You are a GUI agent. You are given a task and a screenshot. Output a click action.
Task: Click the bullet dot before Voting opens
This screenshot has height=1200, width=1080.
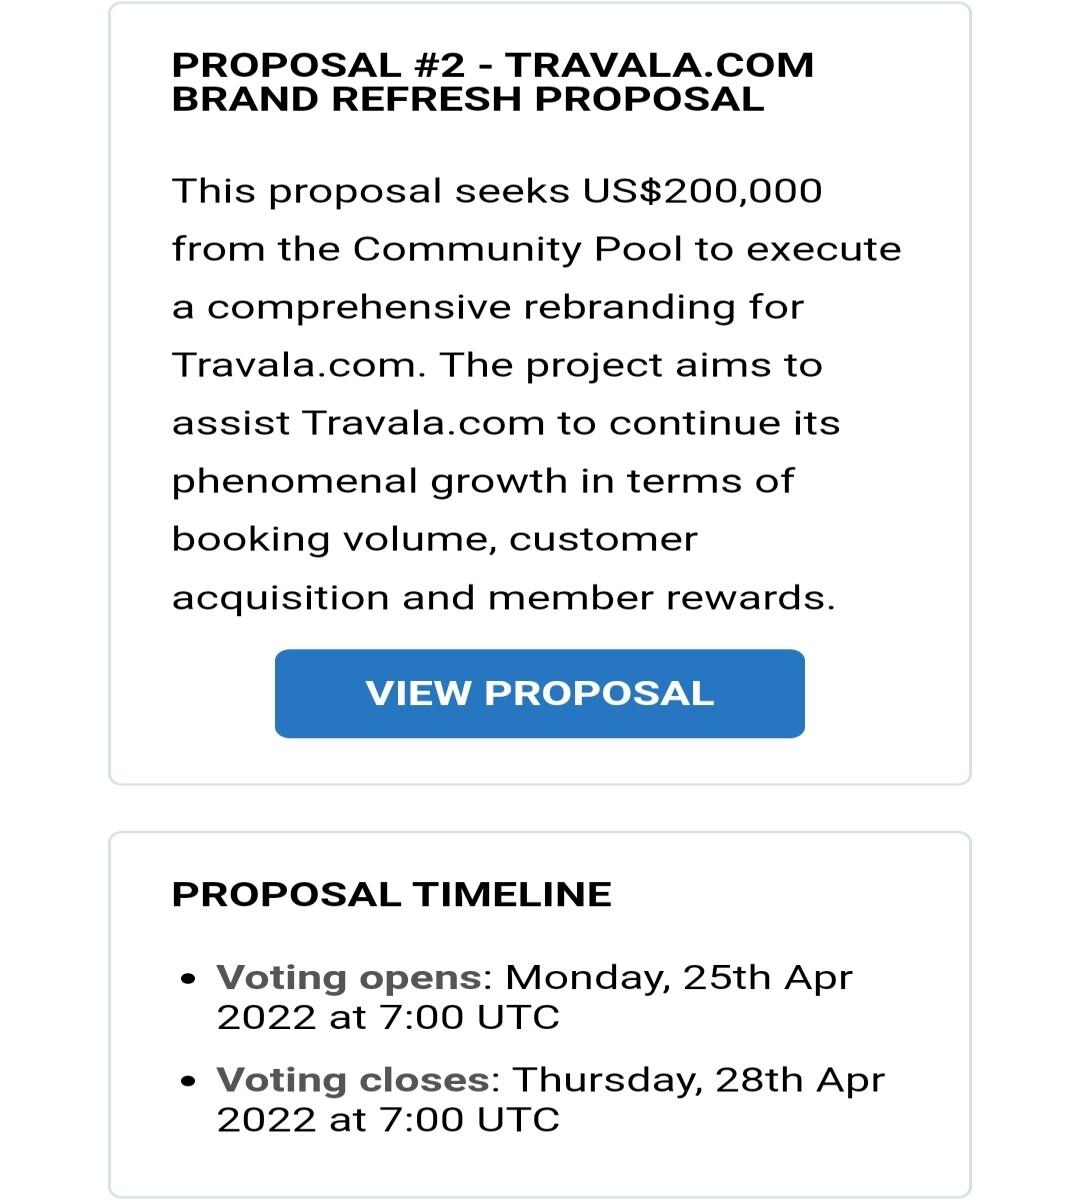coord(188,979)
